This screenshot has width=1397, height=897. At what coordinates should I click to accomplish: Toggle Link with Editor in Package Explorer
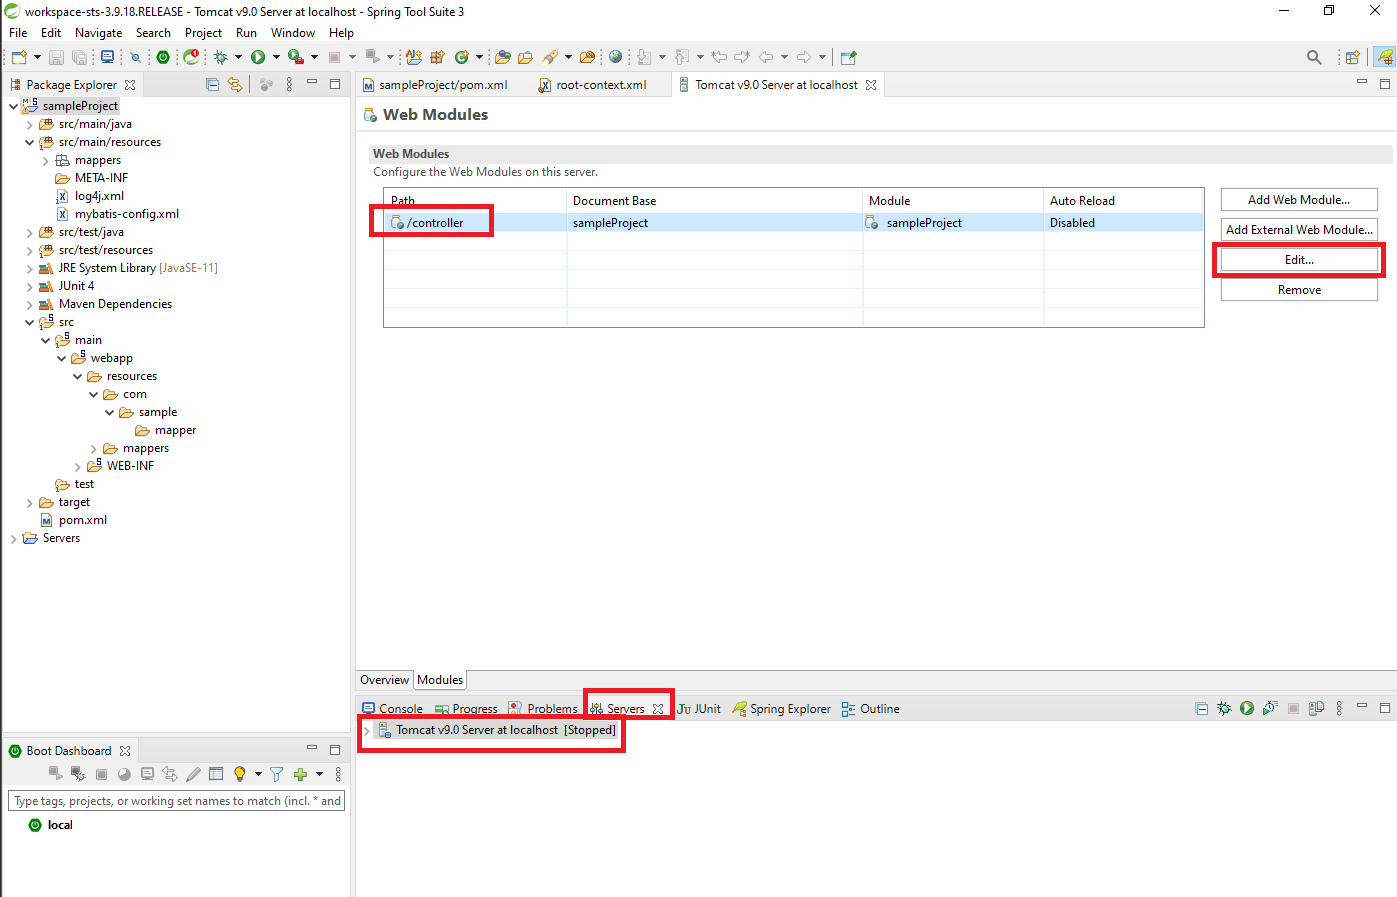[235, 85]
